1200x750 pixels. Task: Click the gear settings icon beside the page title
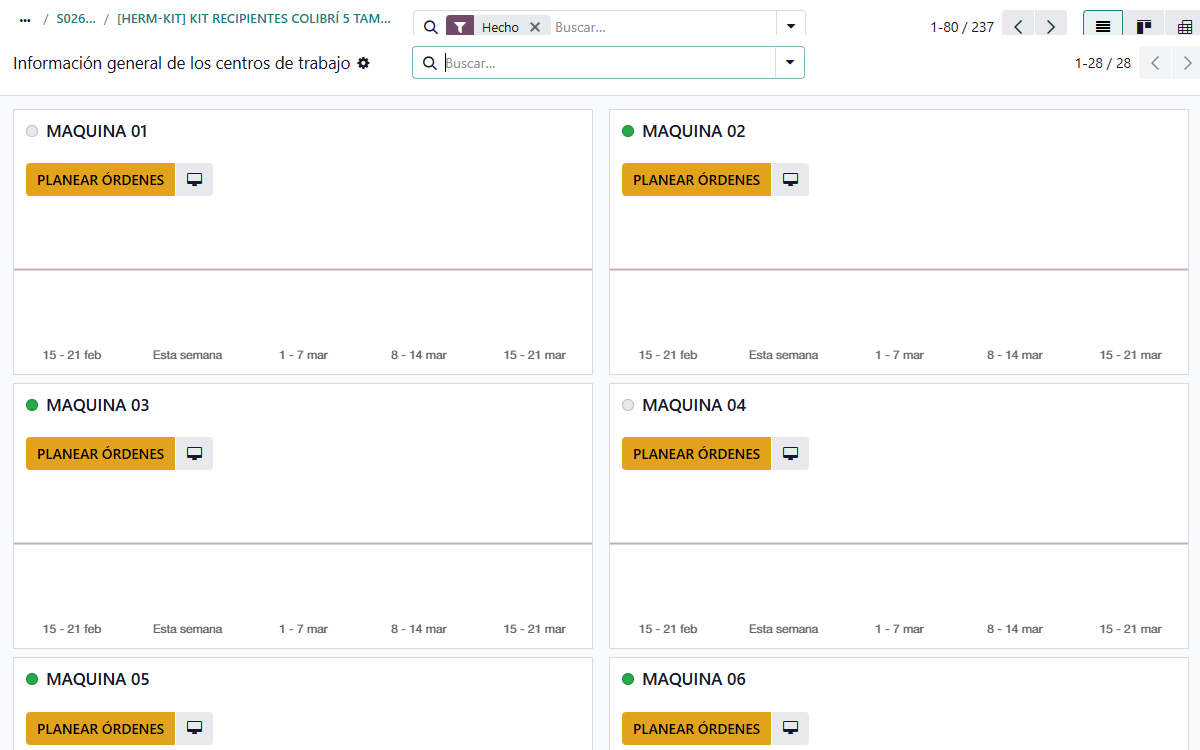[x=363, y=63]
